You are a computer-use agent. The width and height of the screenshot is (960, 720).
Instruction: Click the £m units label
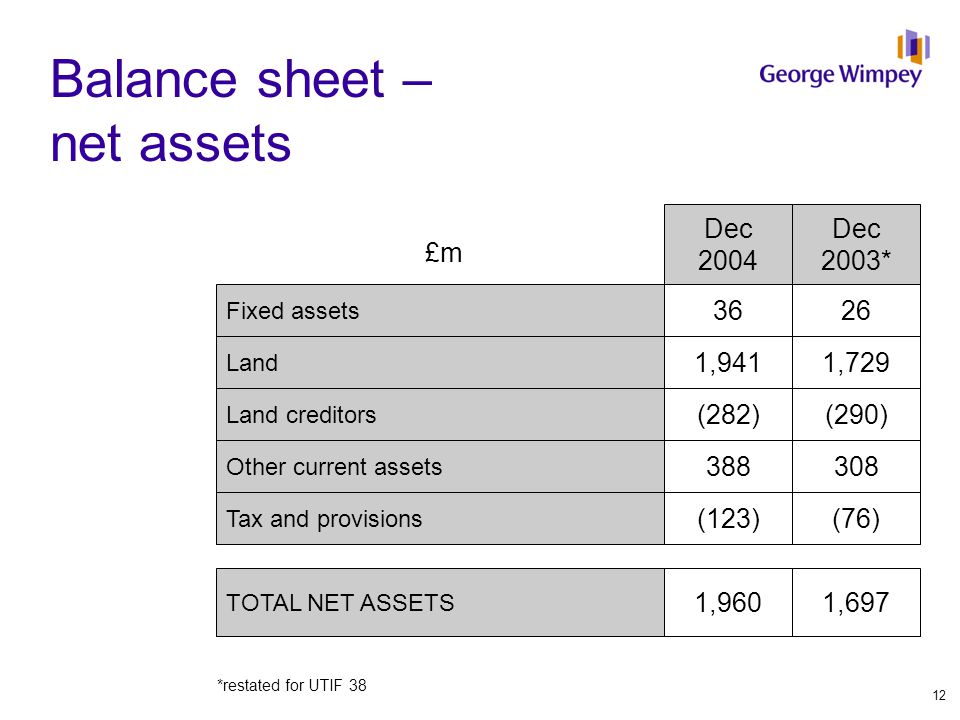[x=443, y=252]
